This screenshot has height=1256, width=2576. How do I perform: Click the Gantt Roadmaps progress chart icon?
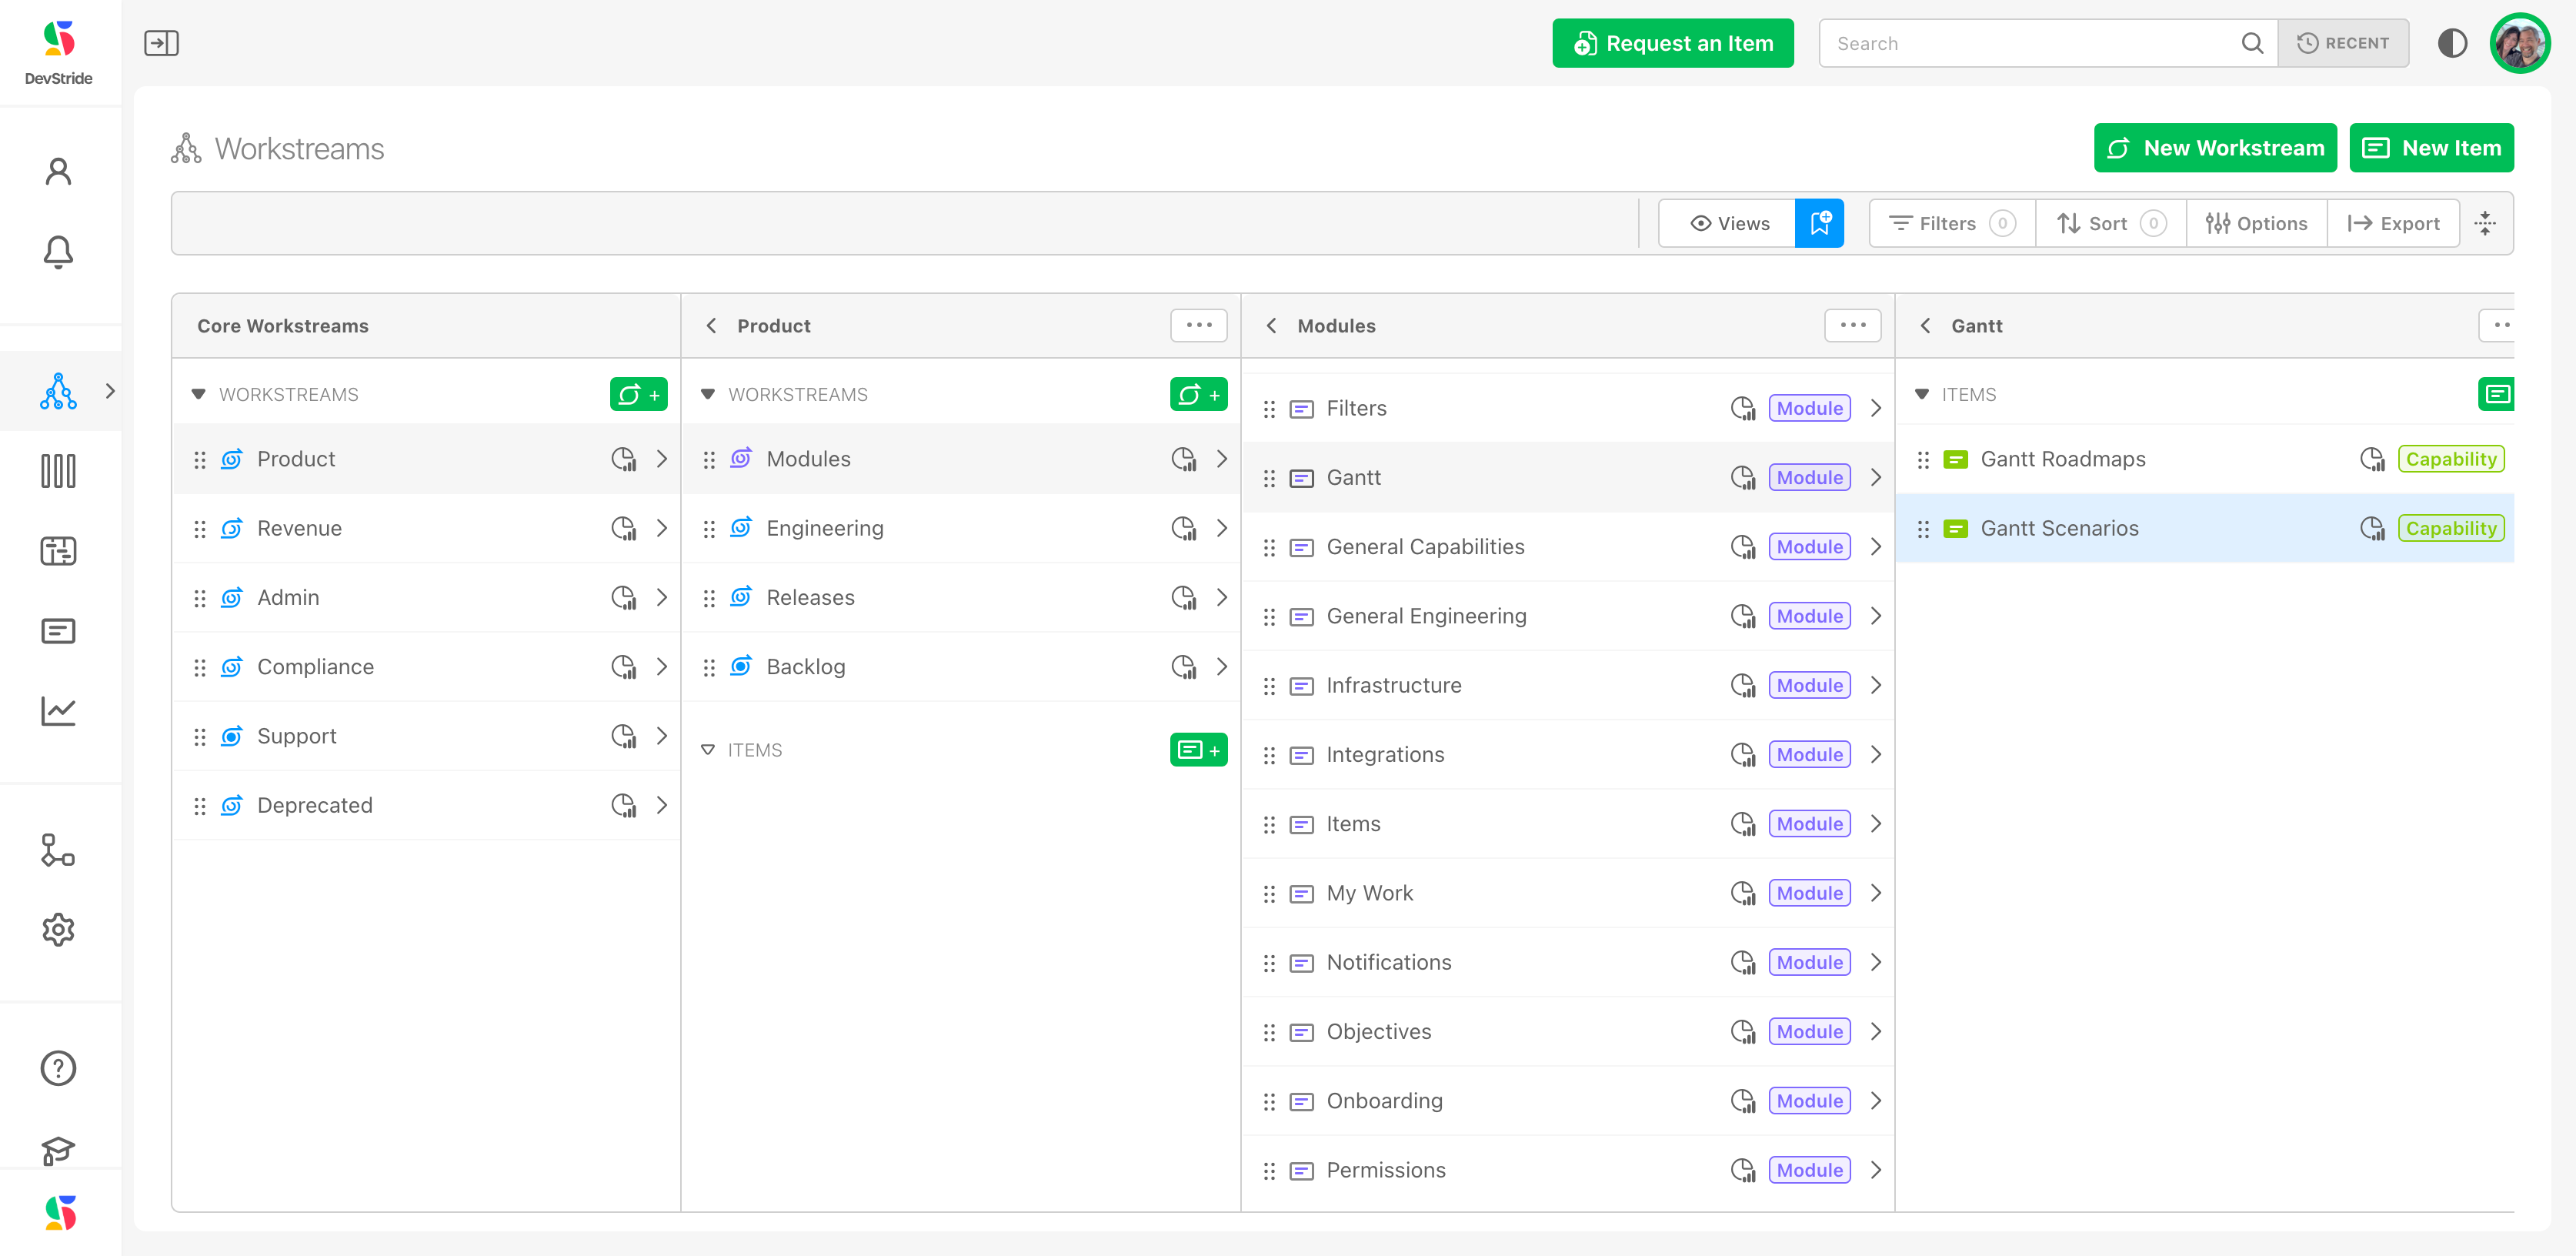point(2372,459)
